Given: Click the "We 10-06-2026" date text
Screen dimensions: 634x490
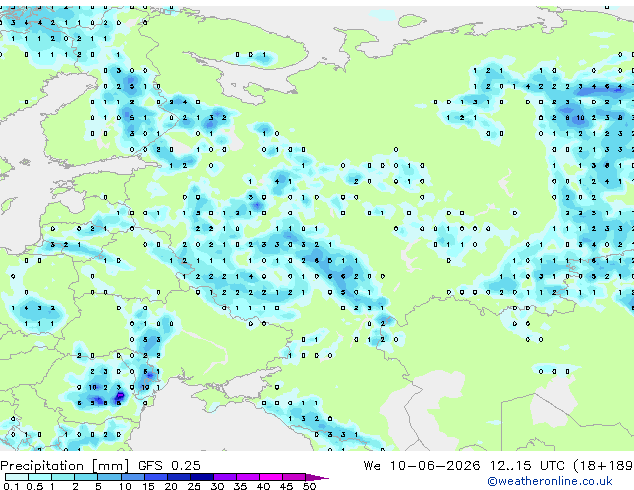Looking at the screenshot, I should pyautogui.click(x=422, y=466).
